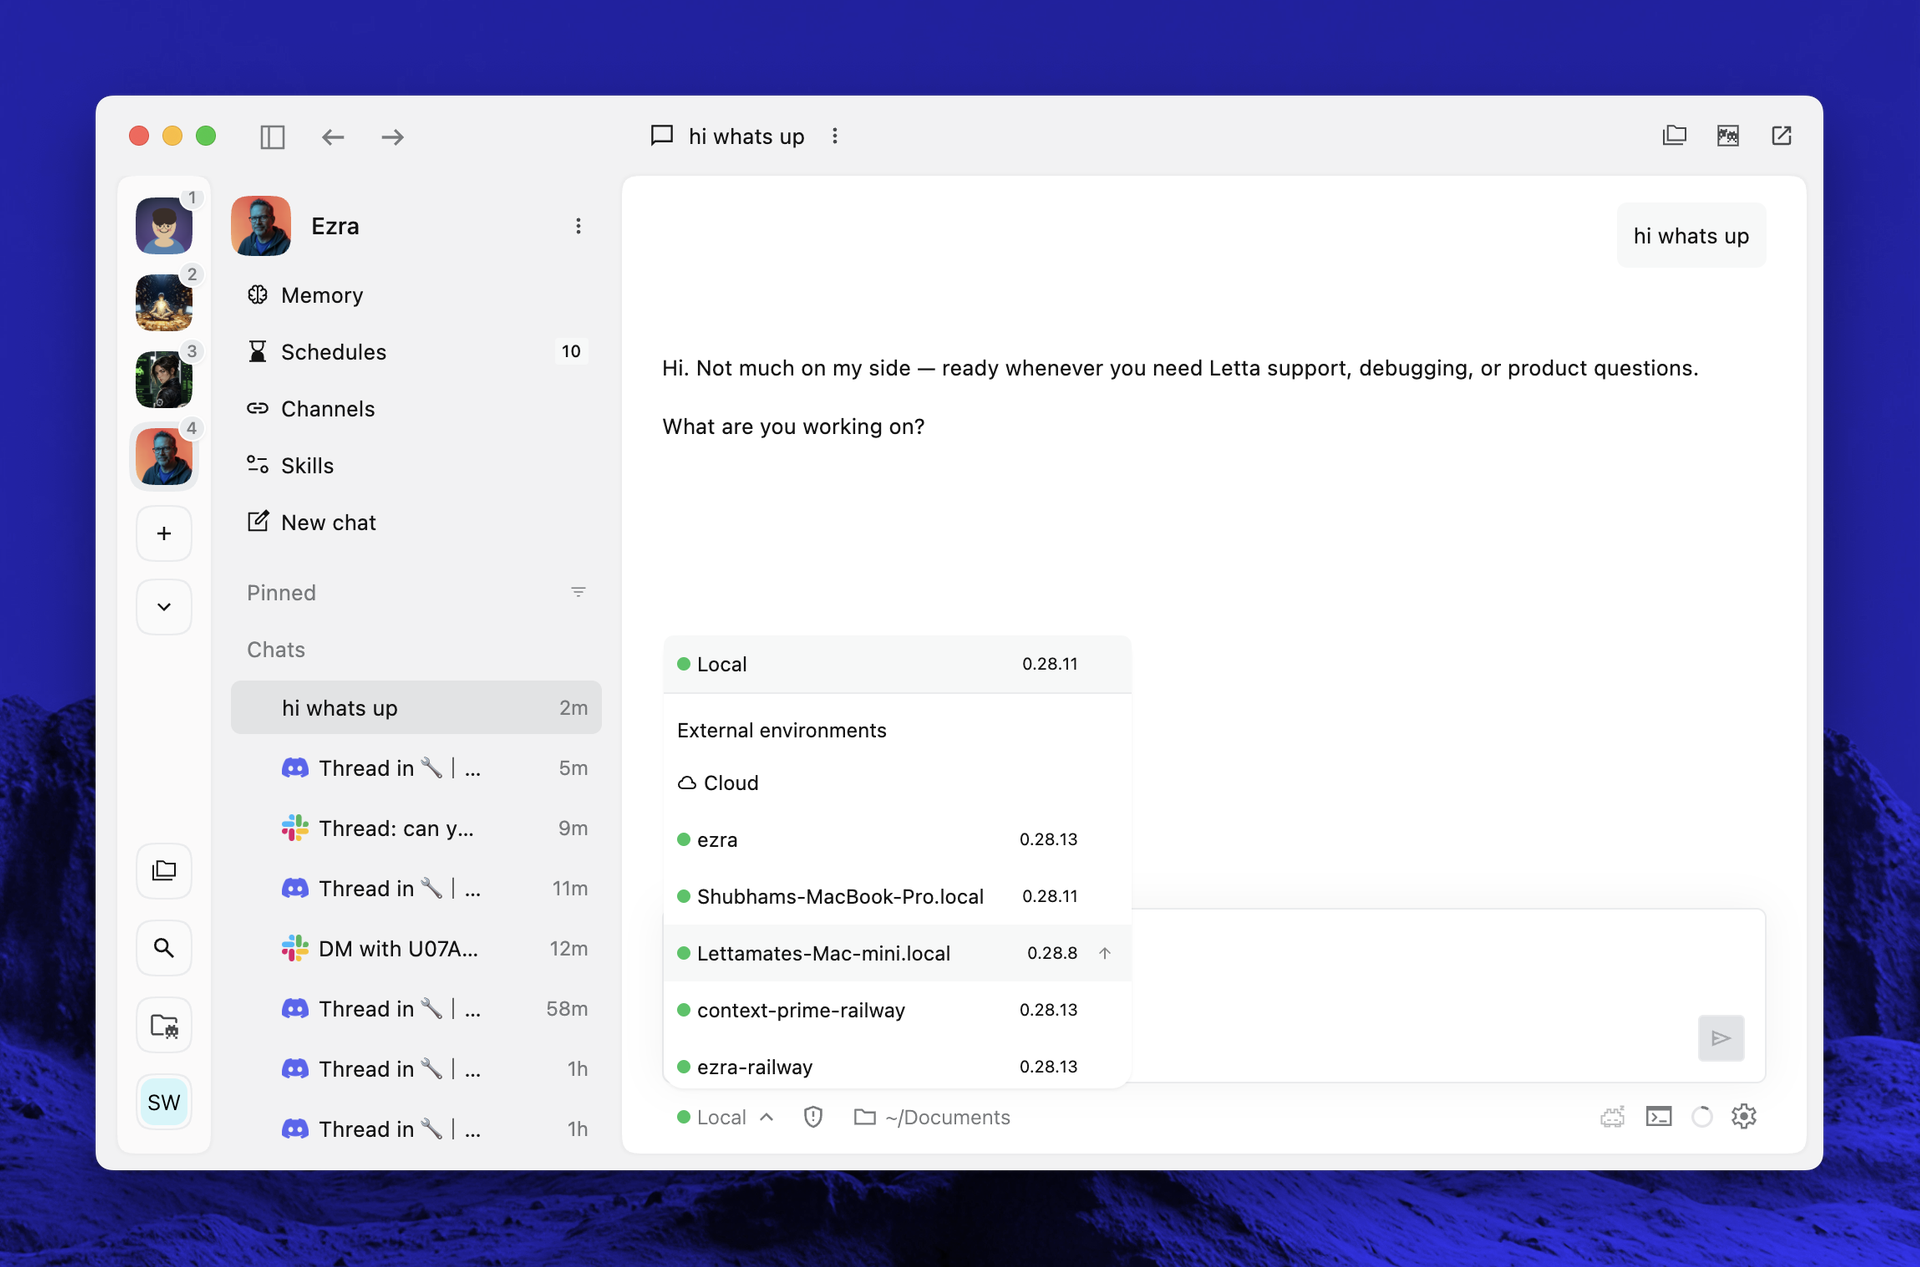Toggle the sidebar panel icon
1920x1267 pixels.
click(x=272, y=137)
